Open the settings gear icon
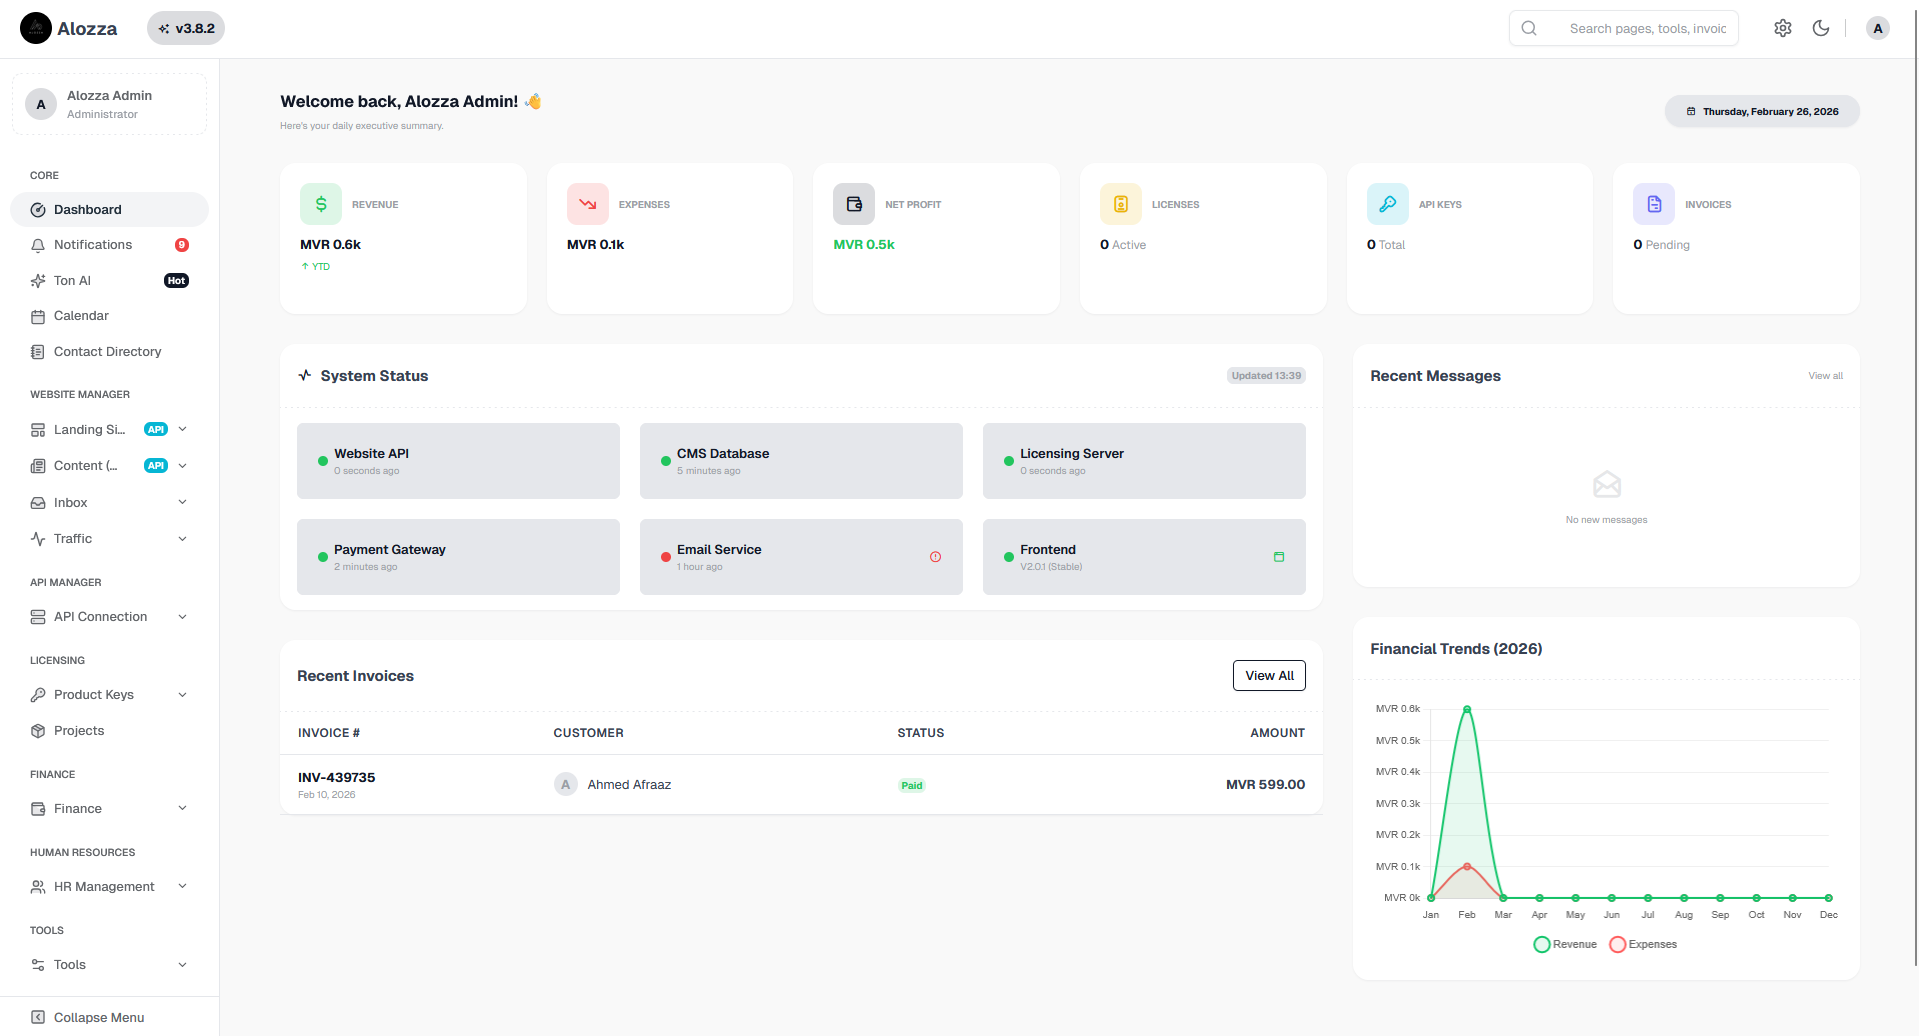The width and height of the screenshot is (1919, 1036). click(x=1782, y=28)
